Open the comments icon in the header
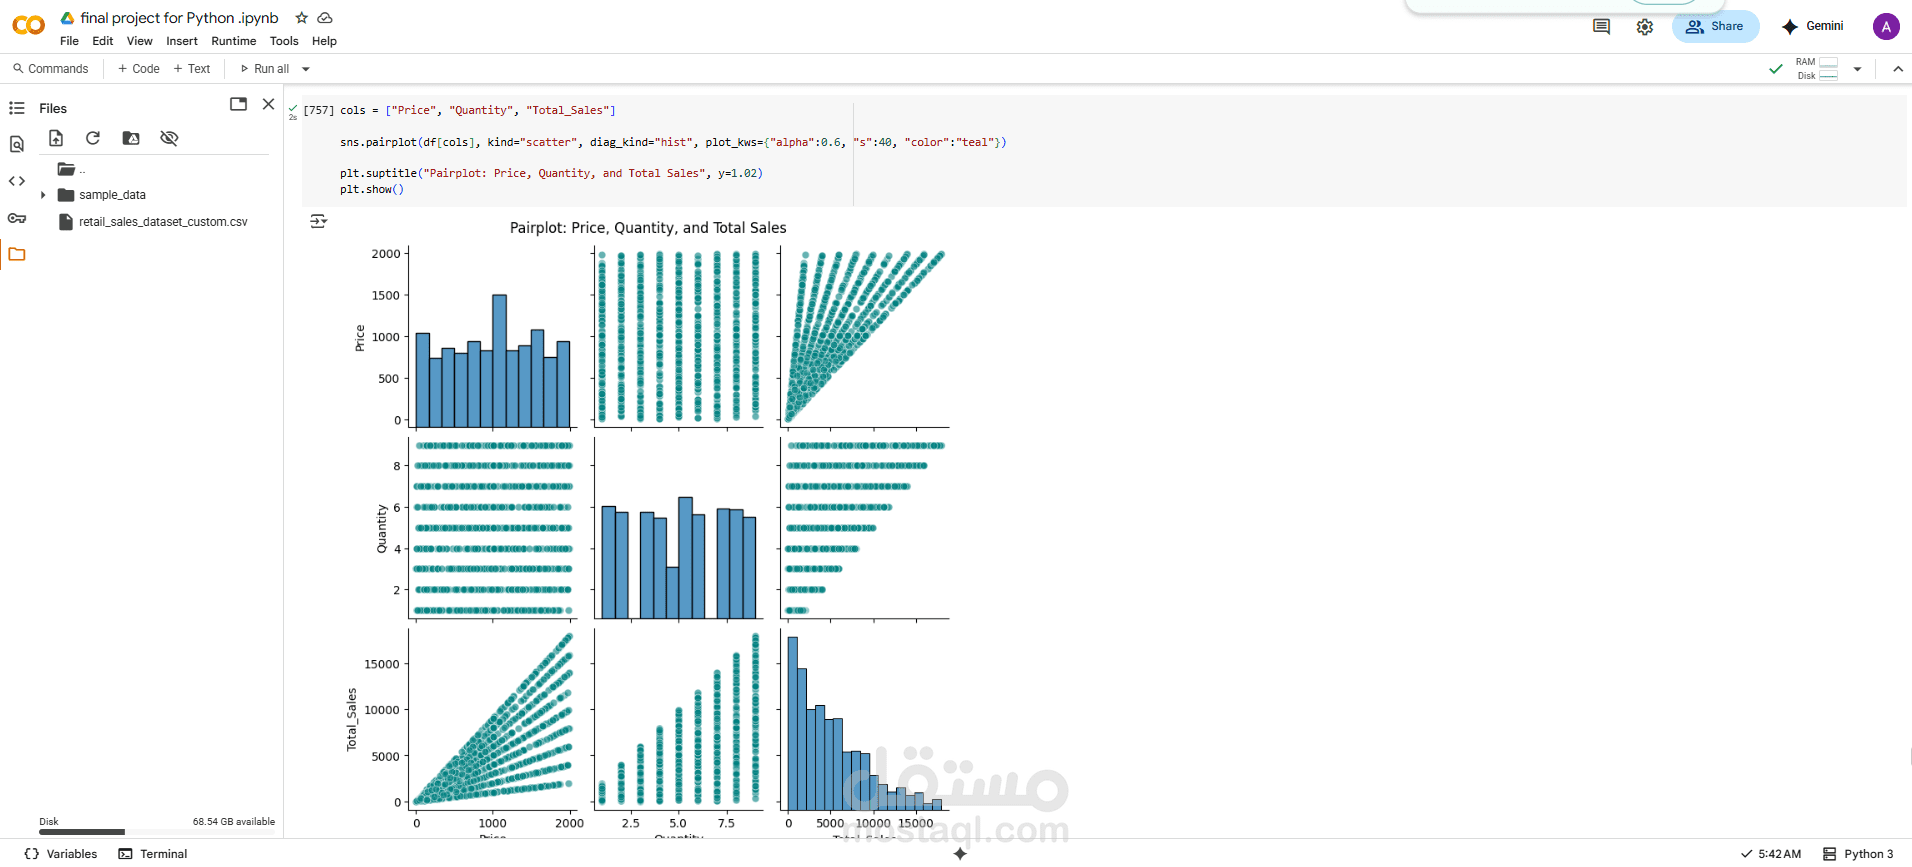The width and height of the screenshot is (1912, 867). (x=1601, y=27)
